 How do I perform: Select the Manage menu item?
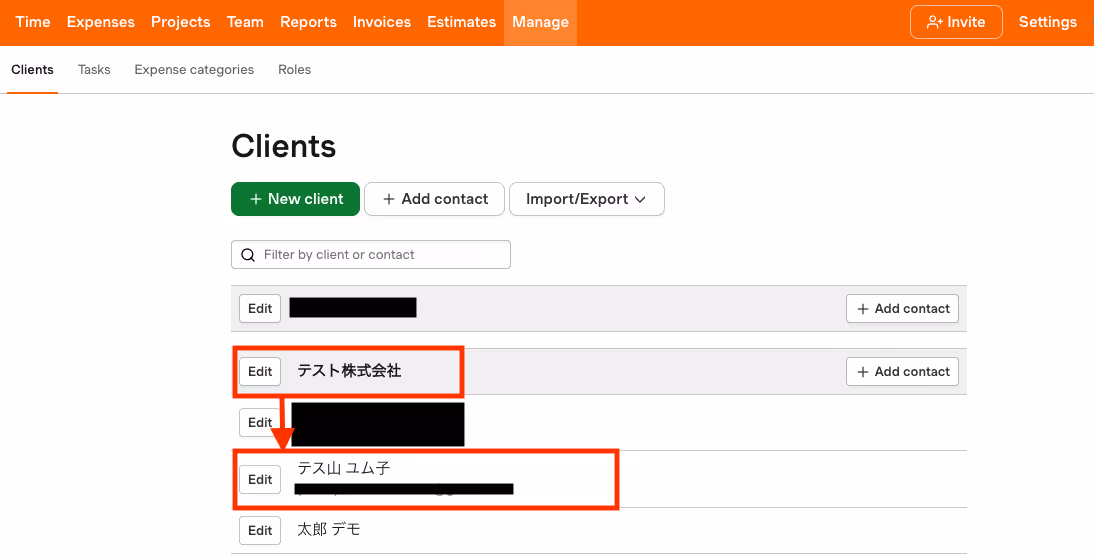coord(540,22)
